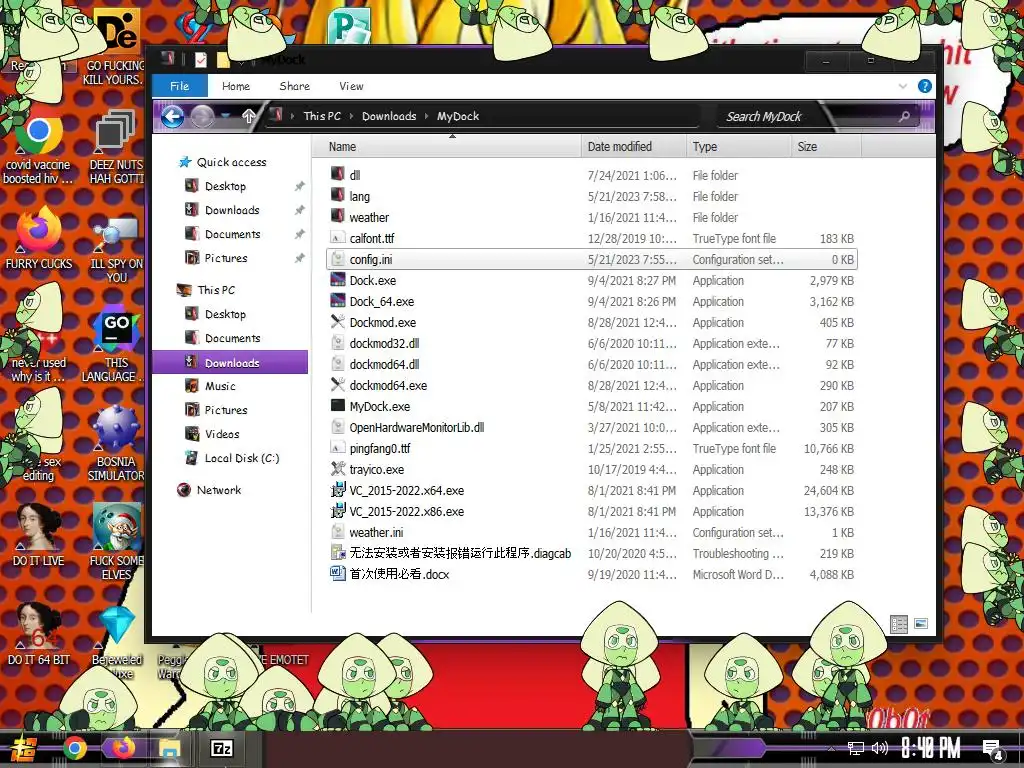Open the recent locations dropdown arrow
1024x768 pixels.
pos(226,117)
